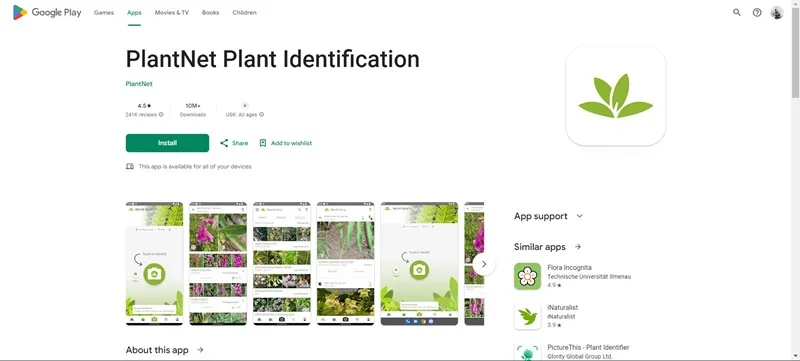800x361 pixels.
Task: Open About this app arrow
Action: click(x=201, y=350)
